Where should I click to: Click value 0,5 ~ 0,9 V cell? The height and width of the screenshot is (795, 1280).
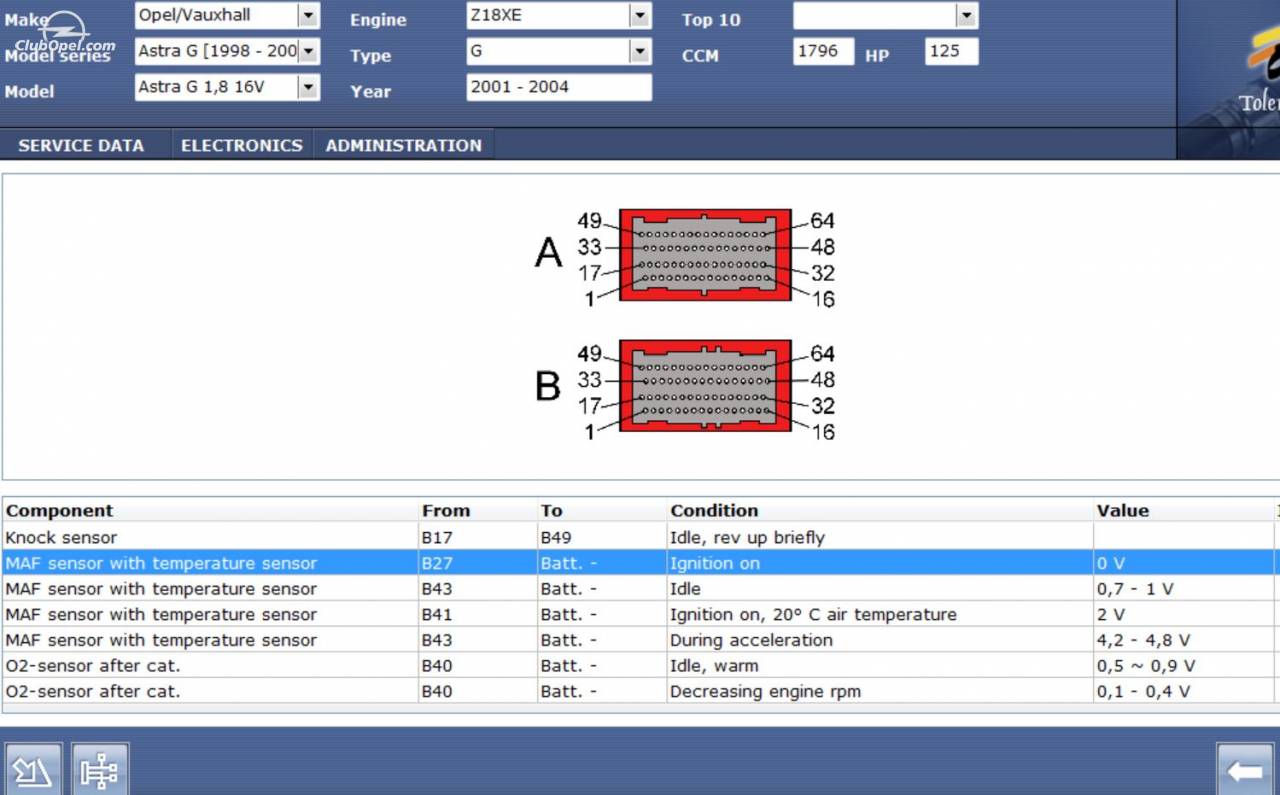1184,666
